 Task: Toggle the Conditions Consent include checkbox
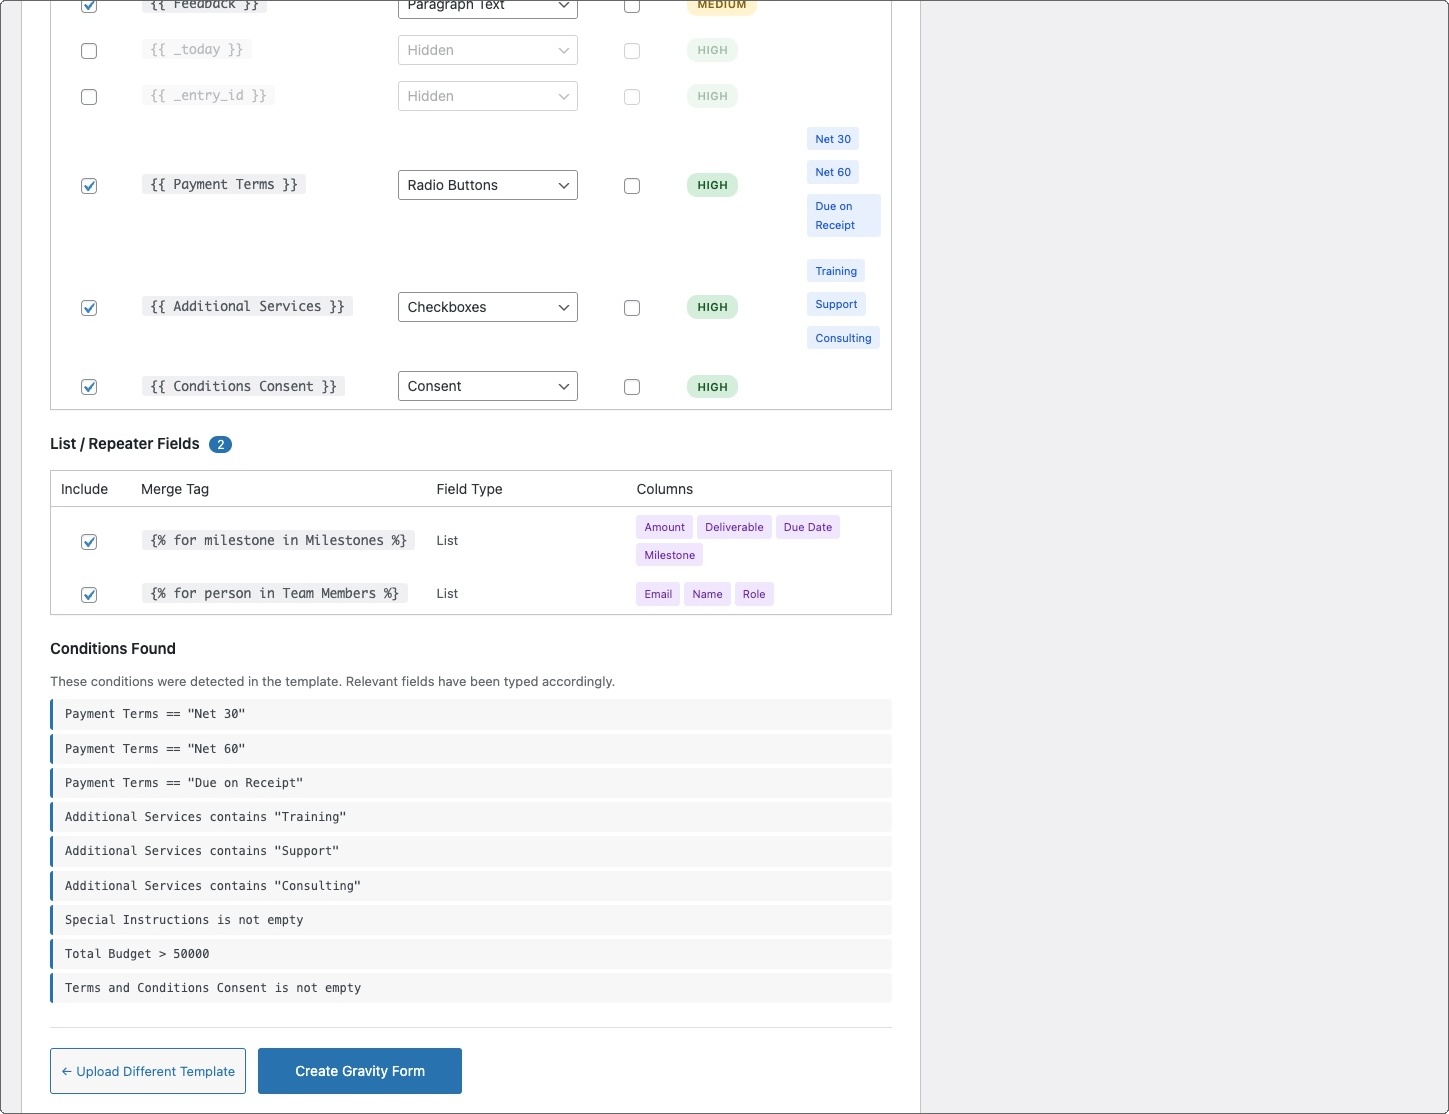click(x=89, y=387)
